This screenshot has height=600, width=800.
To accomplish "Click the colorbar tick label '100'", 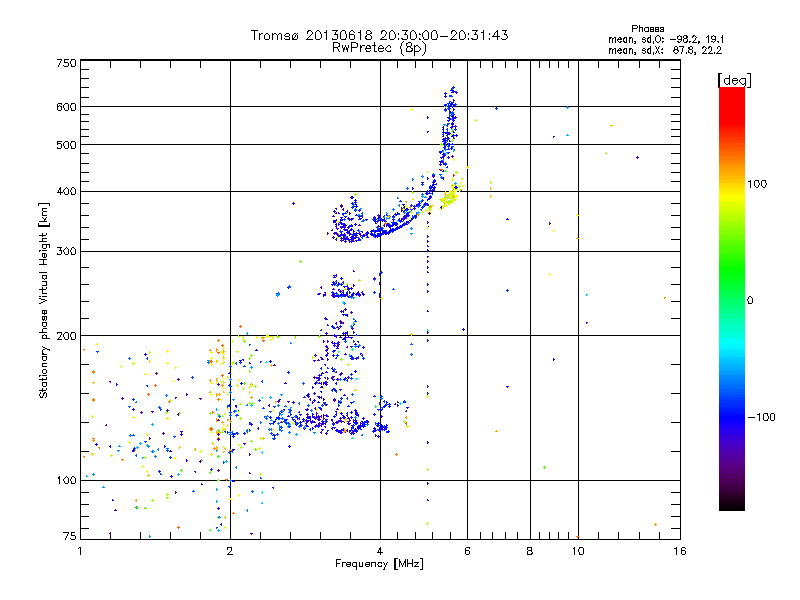I will coord(757,184).
